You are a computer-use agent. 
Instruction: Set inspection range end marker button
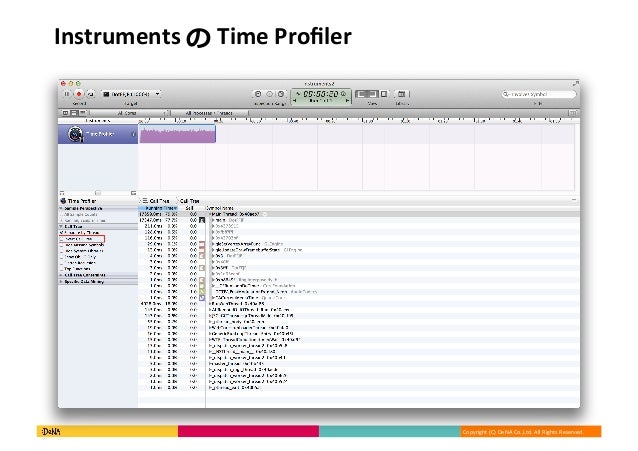pos(281,94)
